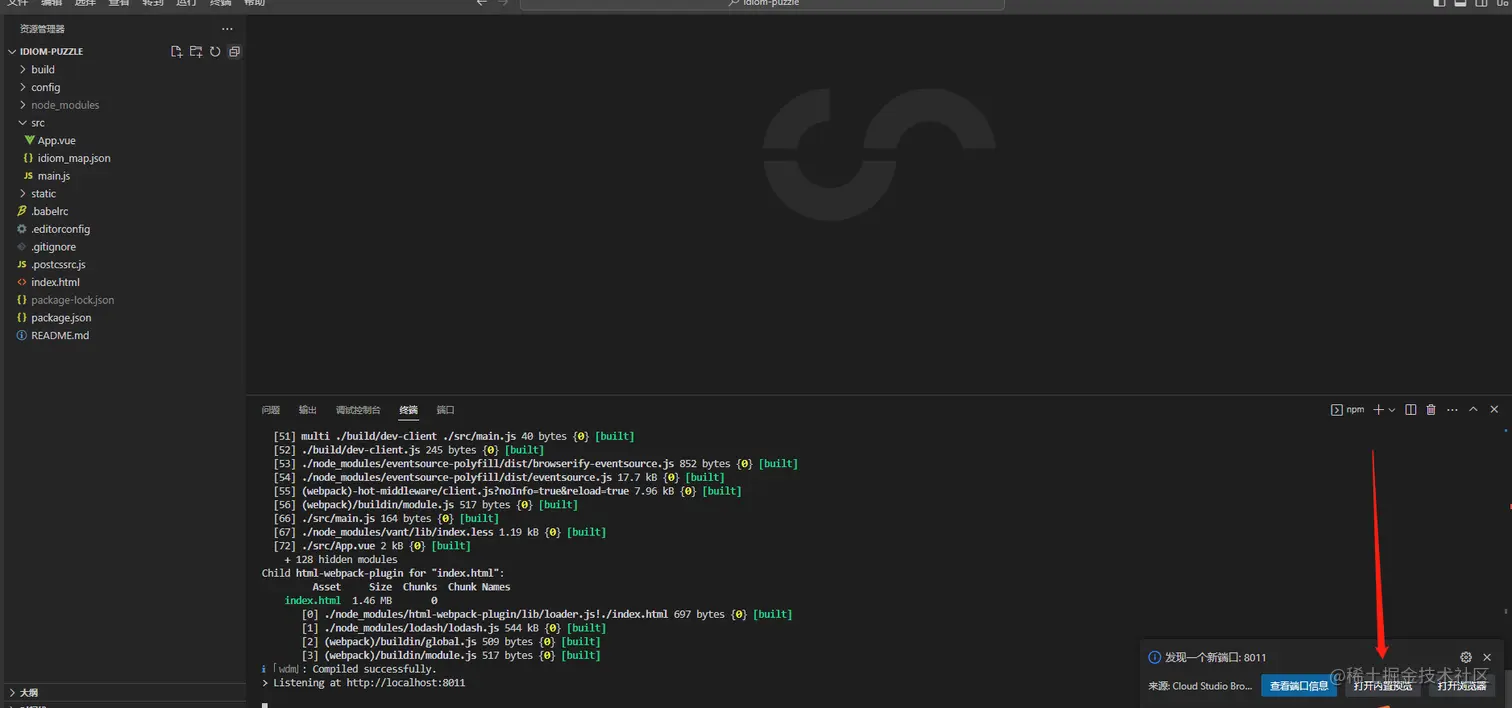Select the npm terminal instance
The image size is (1512, 708).
(1347, 409)
